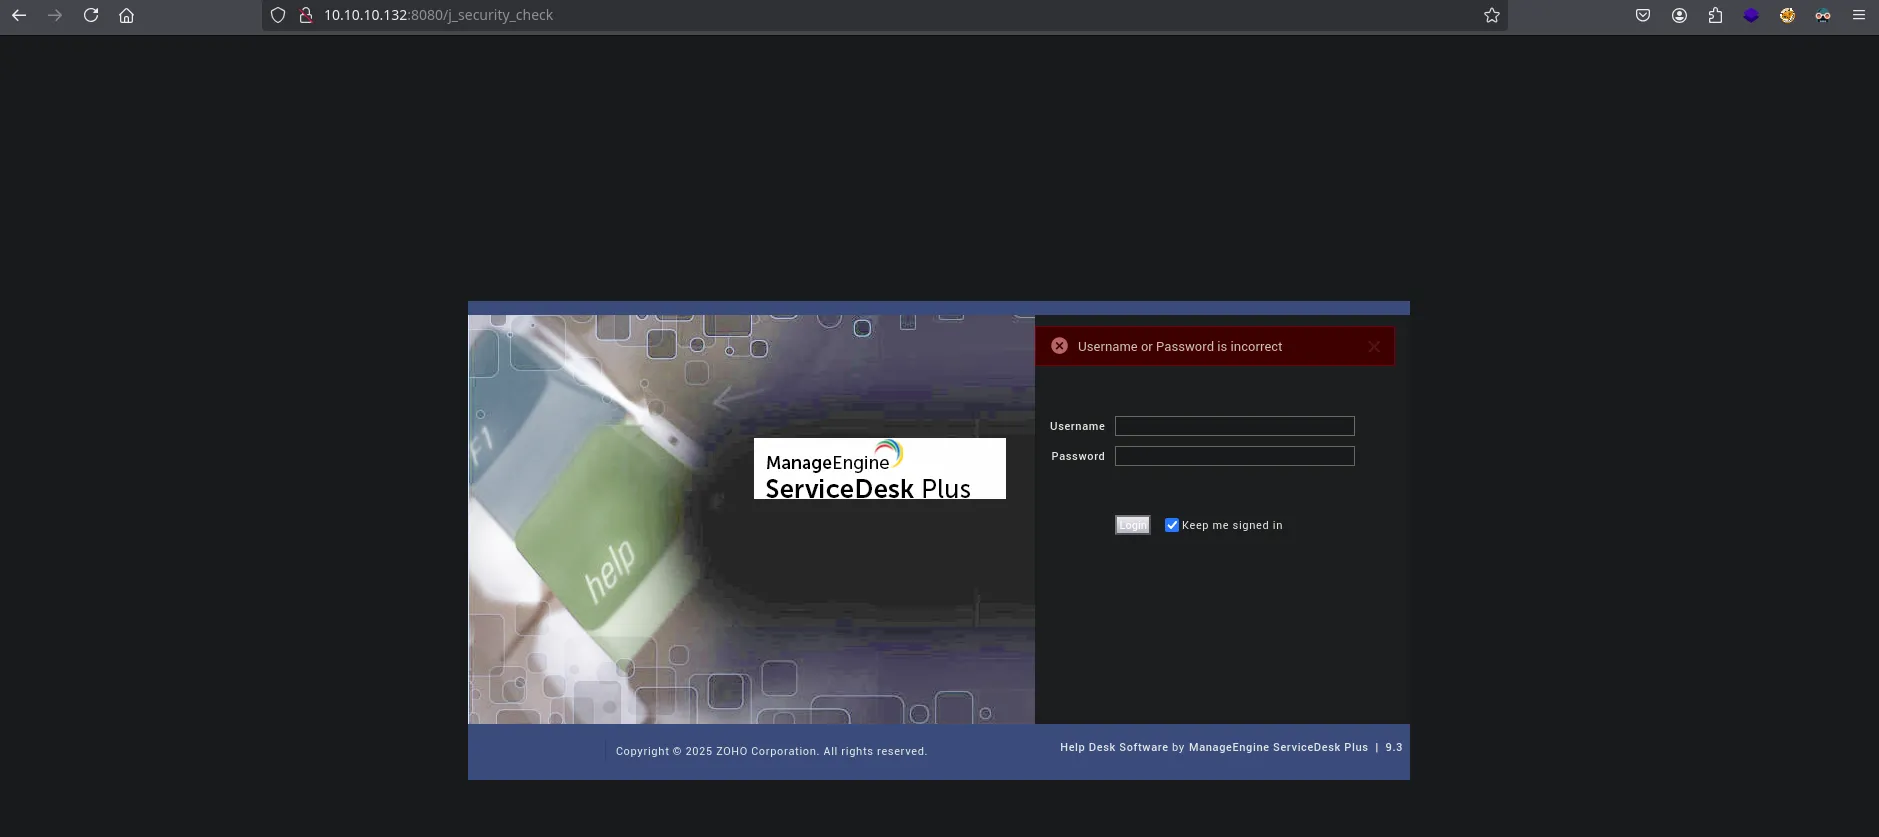Screen dimensions: 1879x837
Task: Reload the current page
Action: coord(91,15)
